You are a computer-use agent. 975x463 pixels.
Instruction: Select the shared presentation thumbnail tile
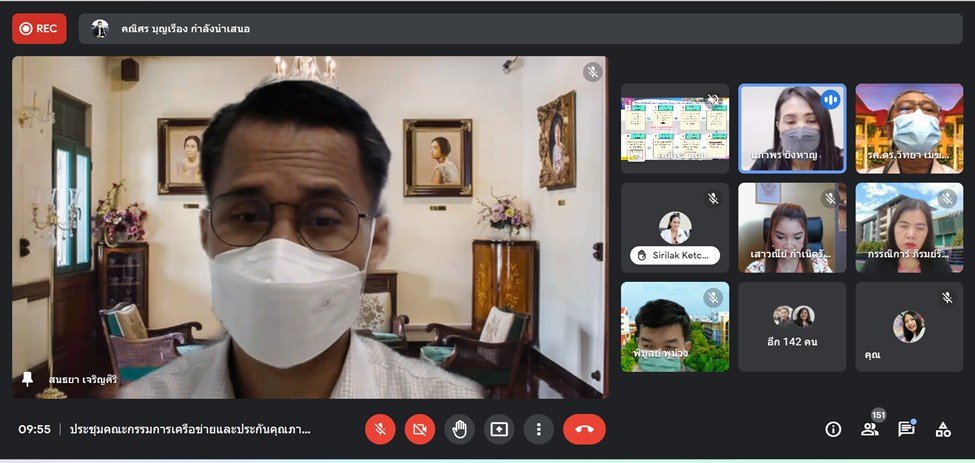pyautogui.click(x=675, y=128)
